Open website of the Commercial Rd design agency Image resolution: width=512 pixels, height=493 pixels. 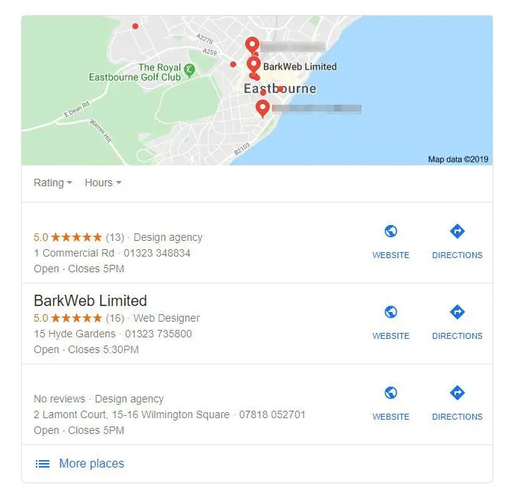391,242
